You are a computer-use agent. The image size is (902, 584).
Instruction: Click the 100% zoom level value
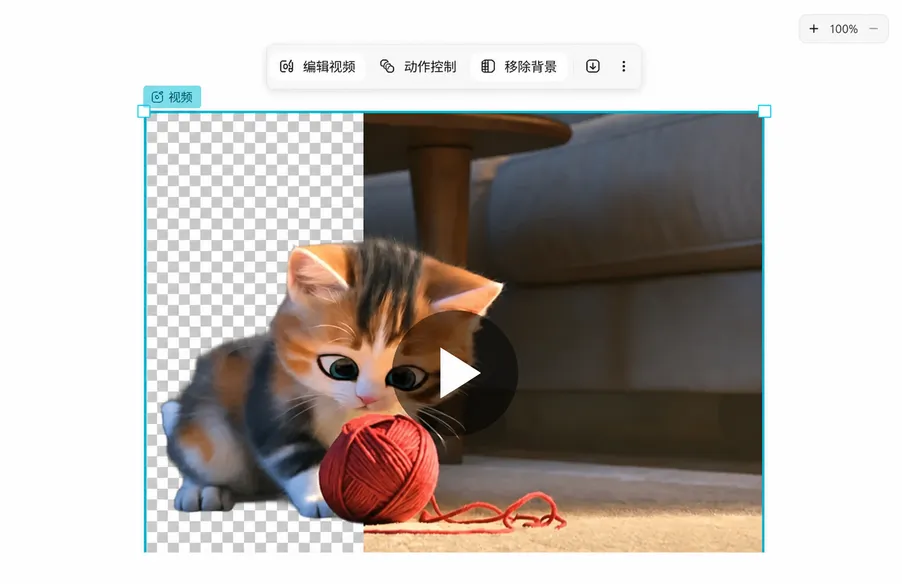click(843, 29)
